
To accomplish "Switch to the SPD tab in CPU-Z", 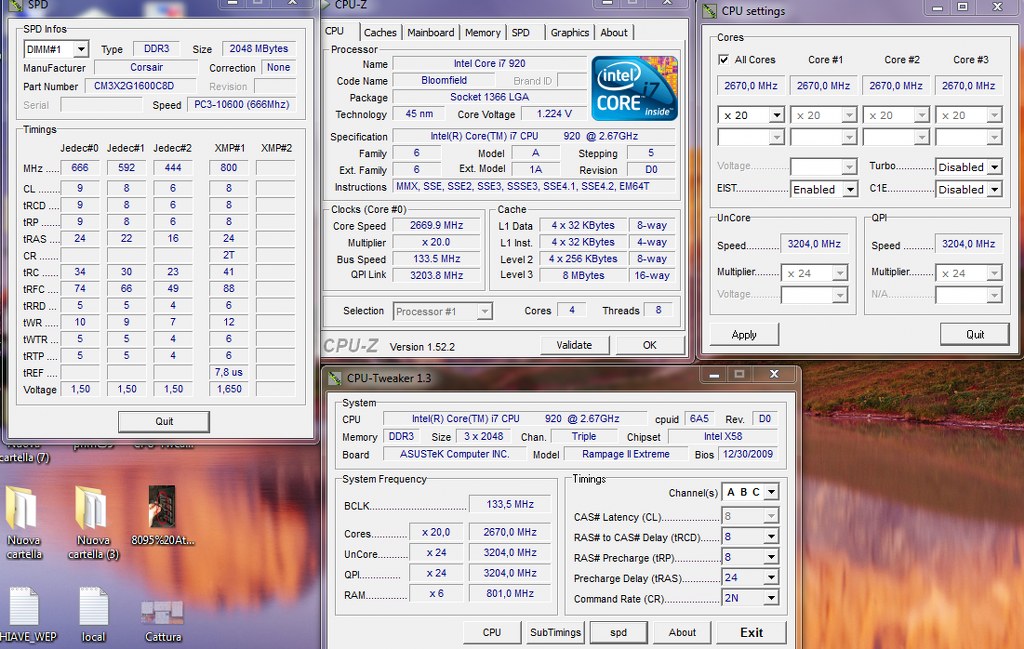I will (520, 33).
